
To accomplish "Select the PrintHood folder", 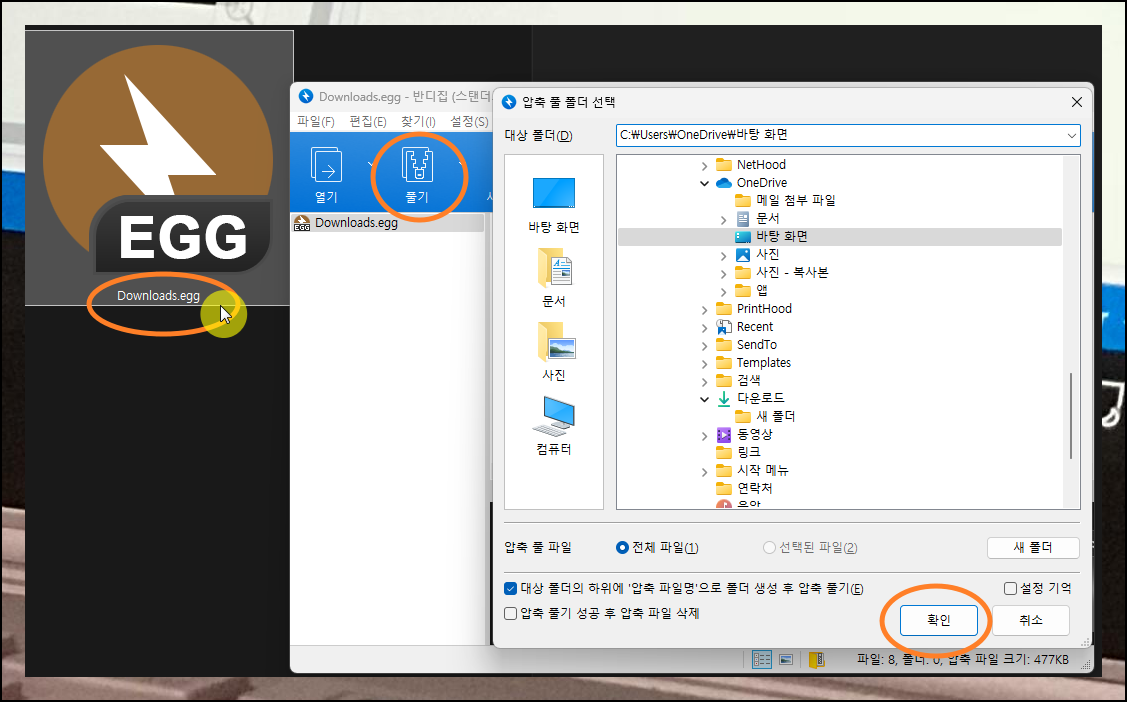I will click(x=754, y=308).
